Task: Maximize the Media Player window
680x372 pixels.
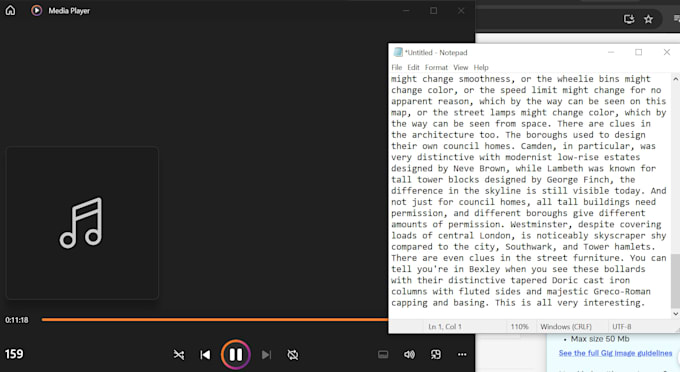Action: [x=433, y=10]
